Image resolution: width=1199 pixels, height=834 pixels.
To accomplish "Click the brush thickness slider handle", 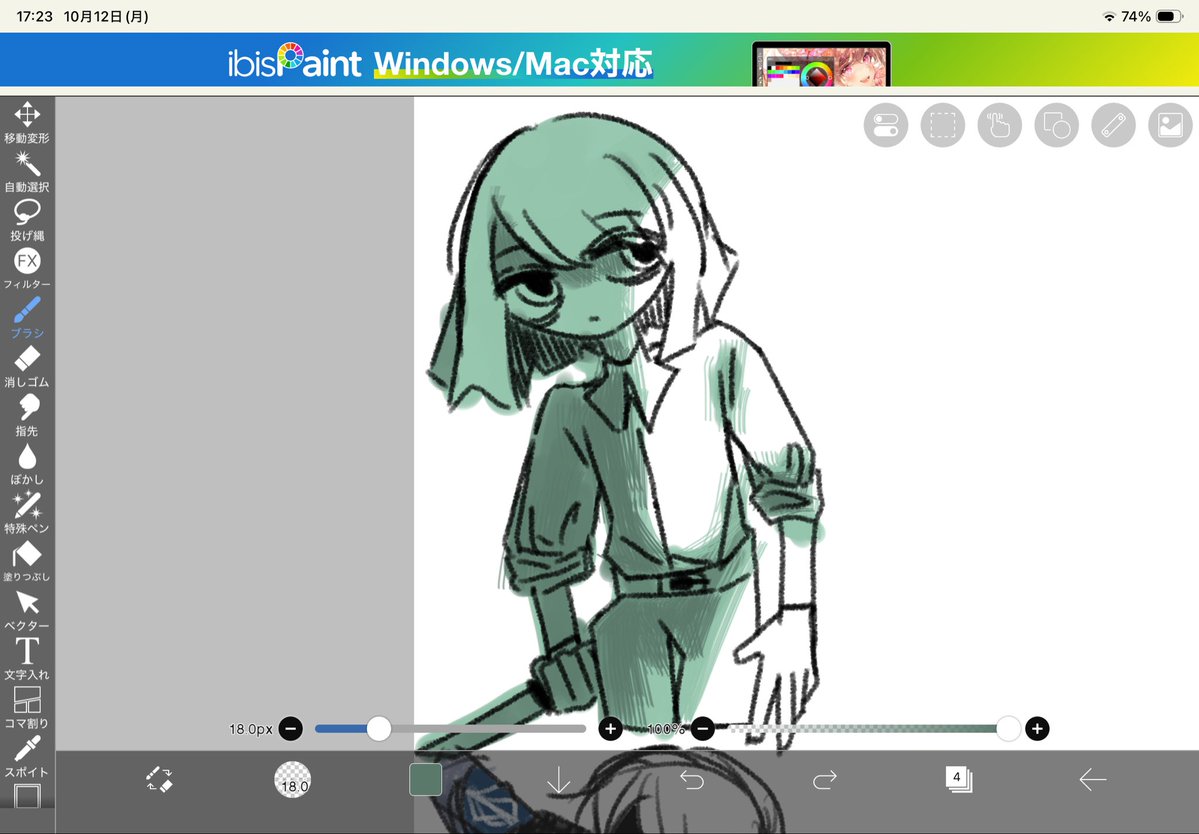I will [x=379, y=729].
